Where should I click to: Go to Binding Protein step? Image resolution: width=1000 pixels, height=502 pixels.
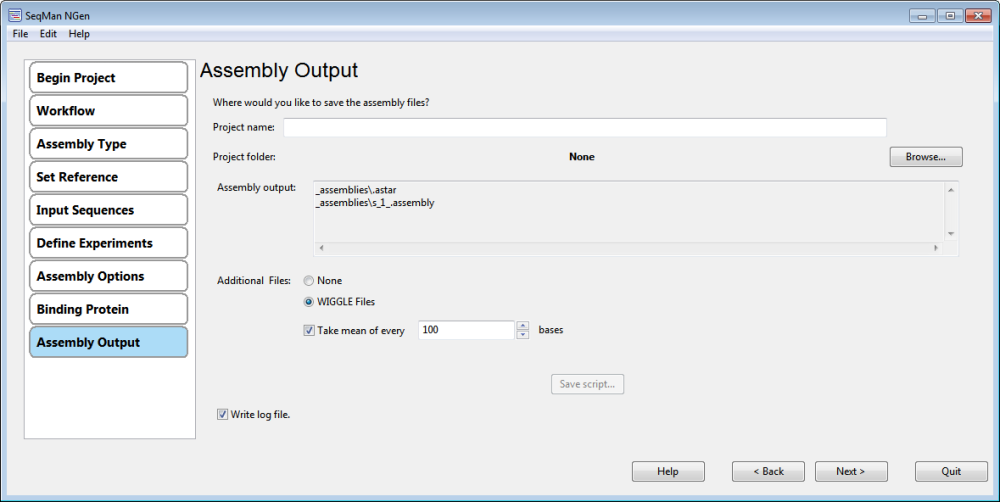(108, 310)
